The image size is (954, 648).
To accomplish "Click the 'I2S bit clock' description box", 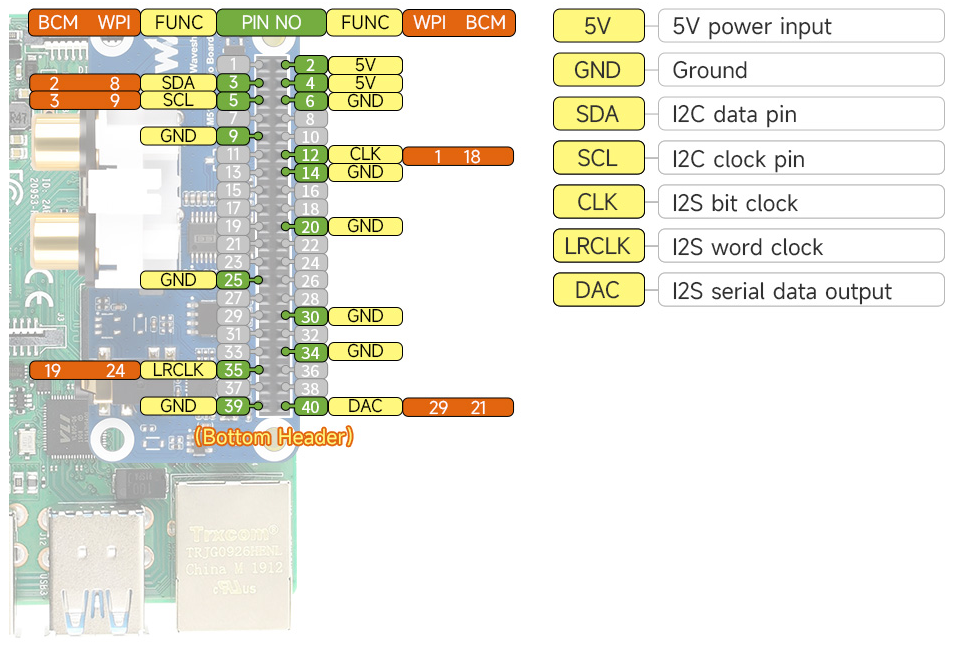I will click(800, 202).
